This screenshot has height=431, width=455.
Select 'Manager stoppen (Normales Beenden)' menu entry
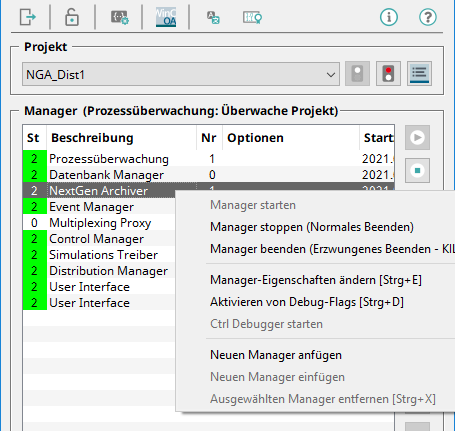click(312, 227)
